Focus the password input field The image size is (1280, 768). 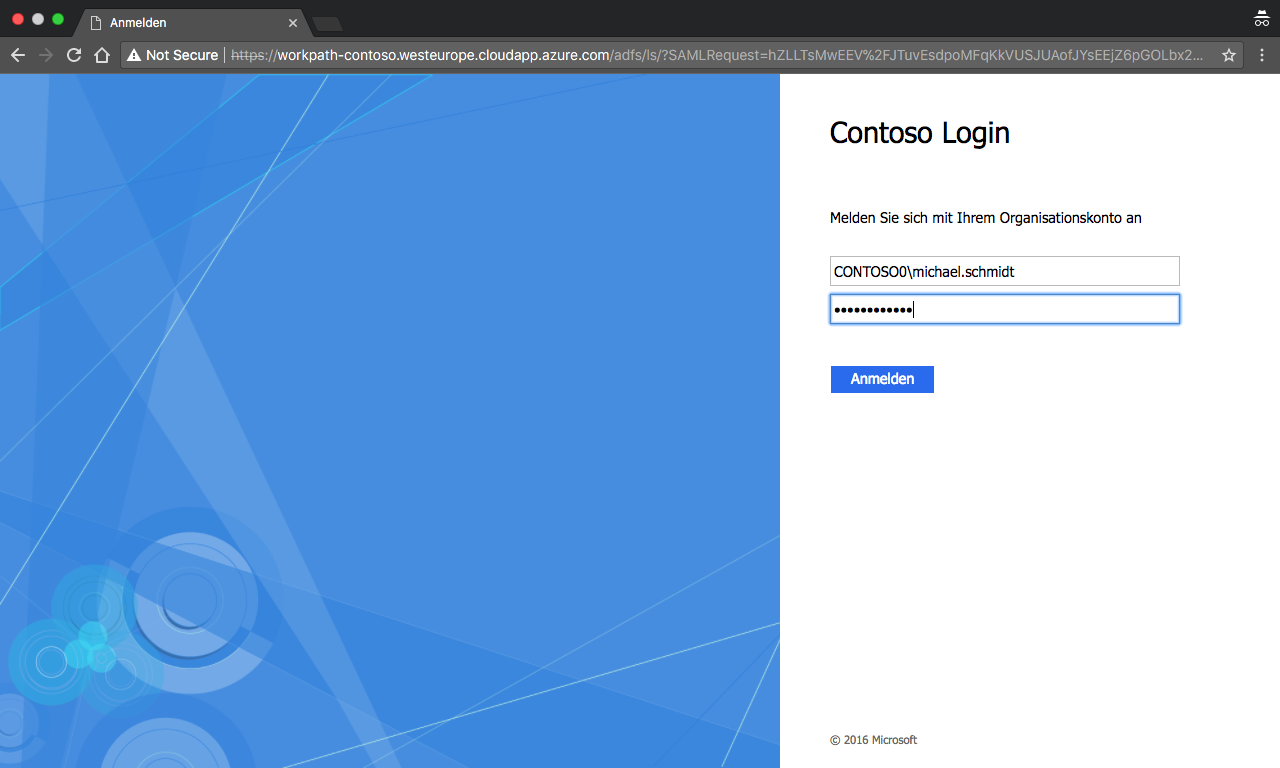[1005, 309]
